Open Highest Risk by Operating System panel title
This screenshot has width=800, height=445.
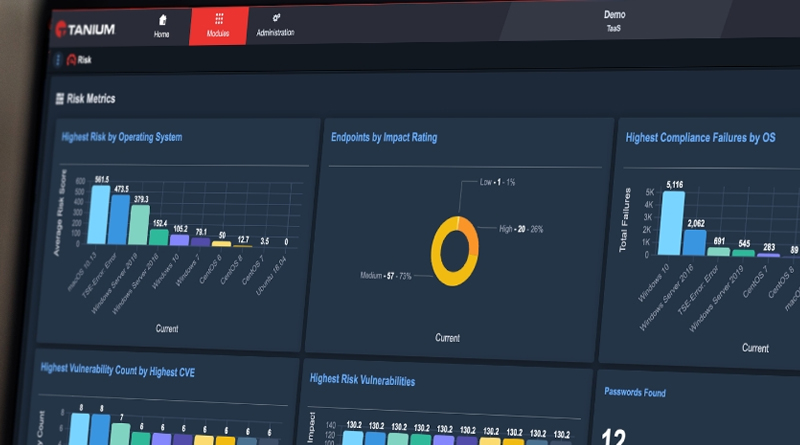point(121,137)
